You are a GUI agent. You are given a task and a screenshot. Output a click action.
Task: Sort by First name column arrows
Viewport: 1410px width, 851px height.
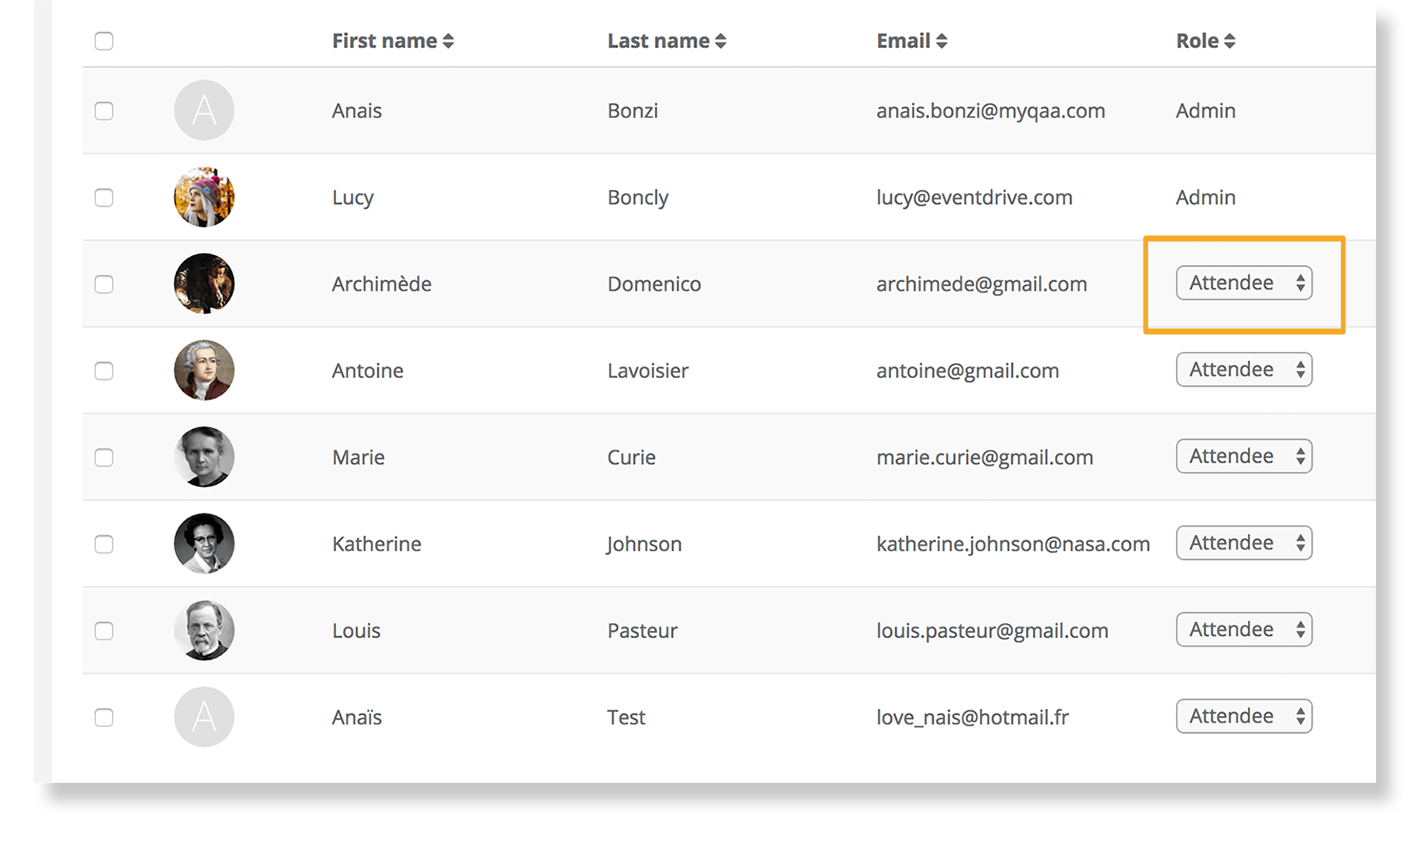click(x=448, y=41)
